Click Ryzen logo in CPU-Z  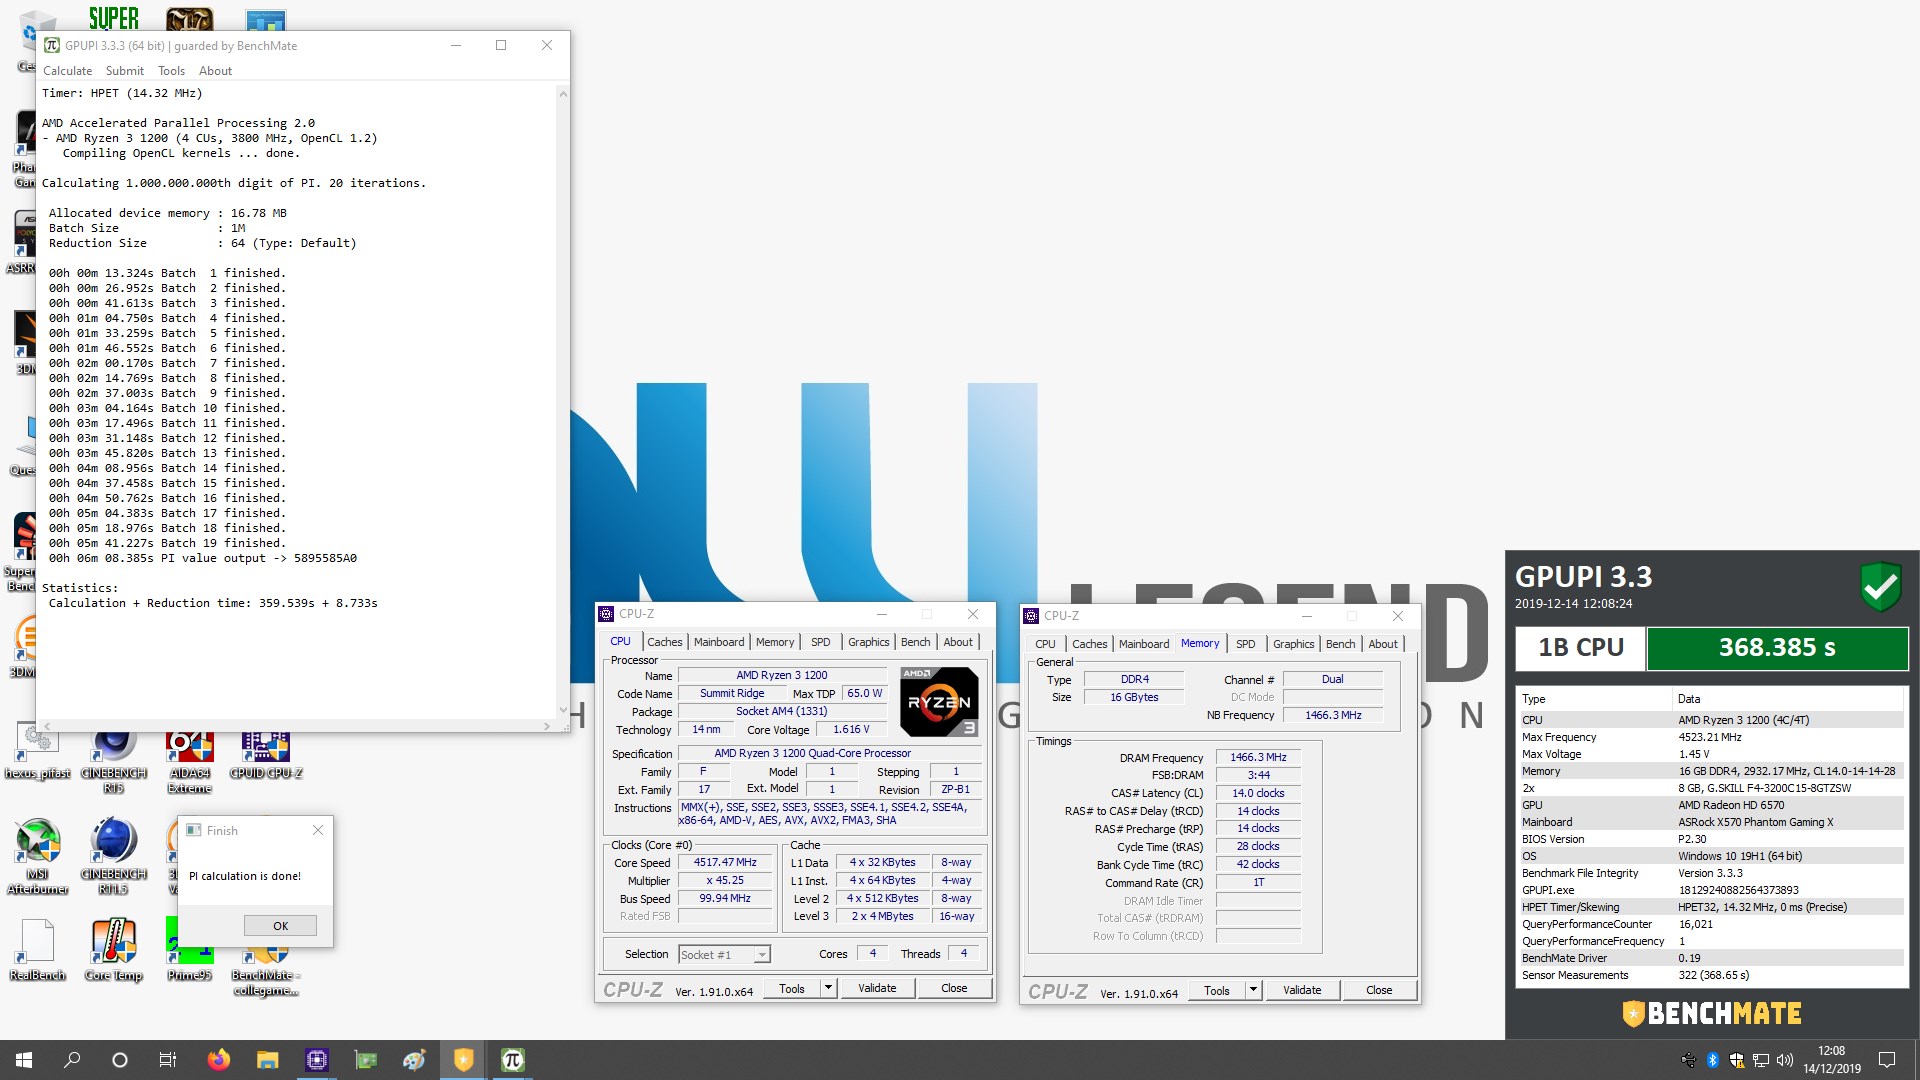pos(939,702)
